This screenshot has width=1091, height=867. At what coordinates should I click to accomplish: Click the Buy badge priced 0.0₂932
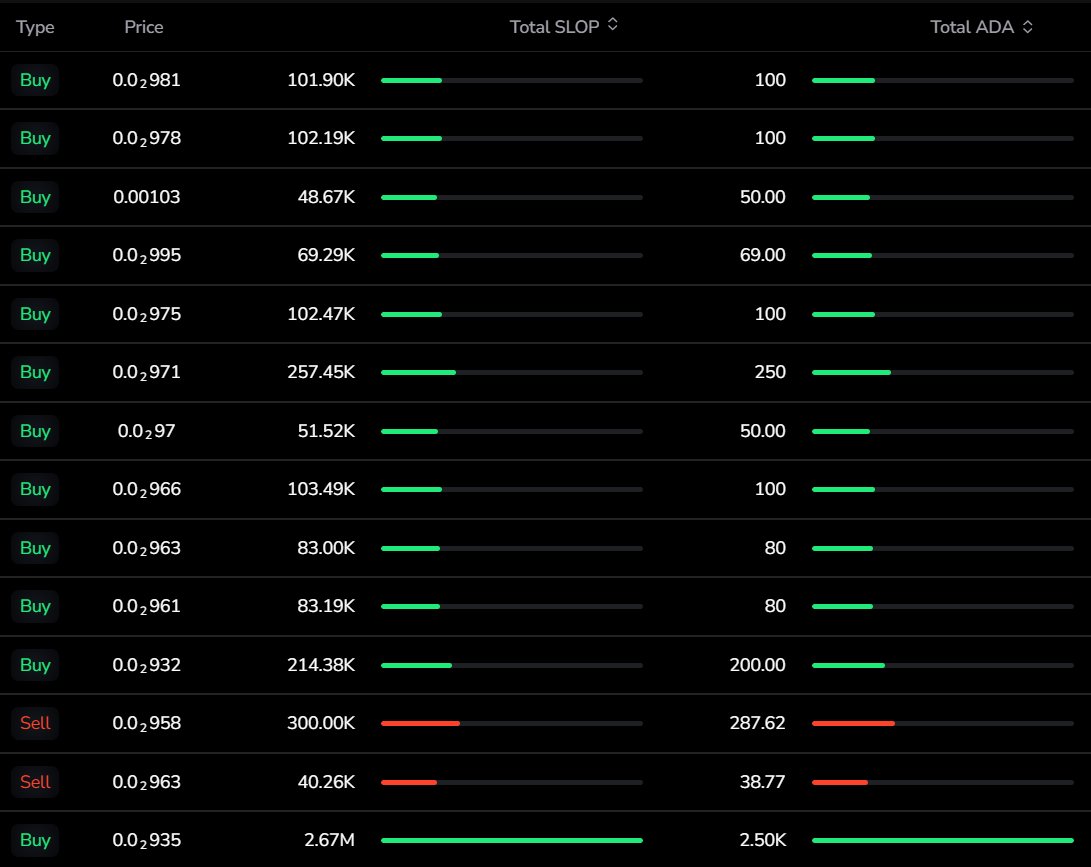pos(34,665)
